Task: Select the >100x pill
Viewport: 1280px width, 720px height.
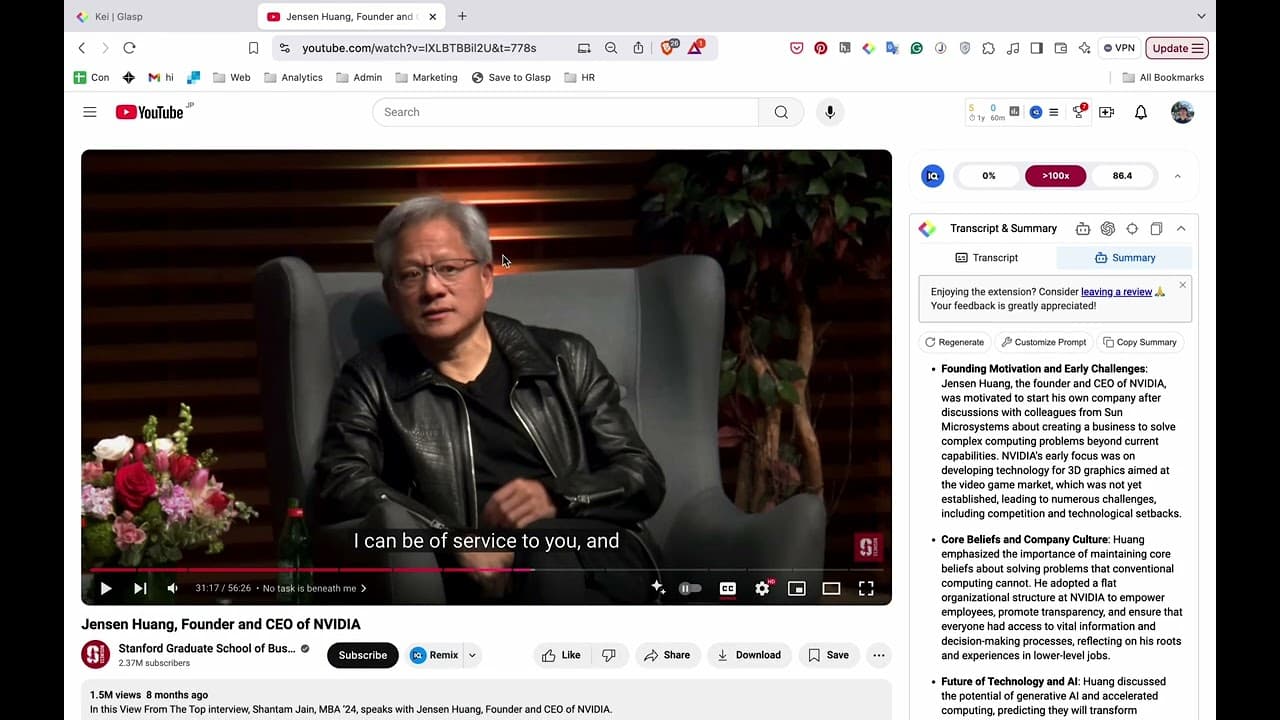Action: point(1055,176)
